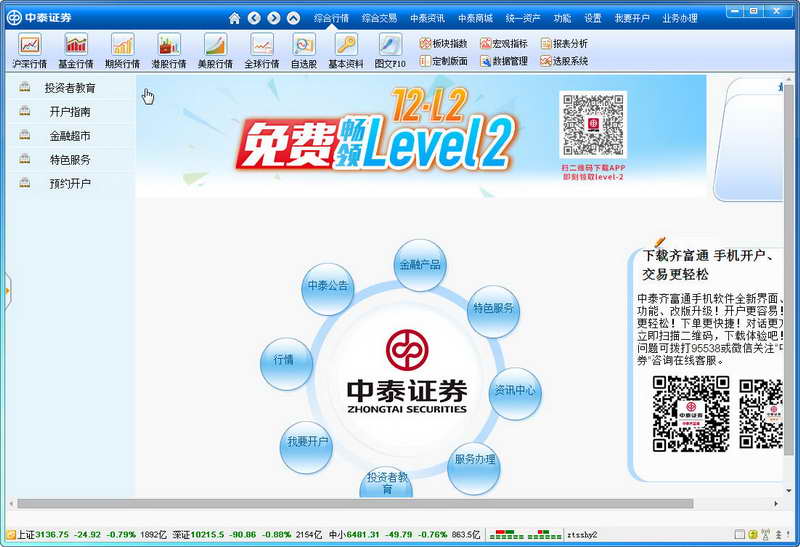Click double up-arrow icon in status bar
The height and width of the screenshot is (547, 800).
tap(779, 535)
